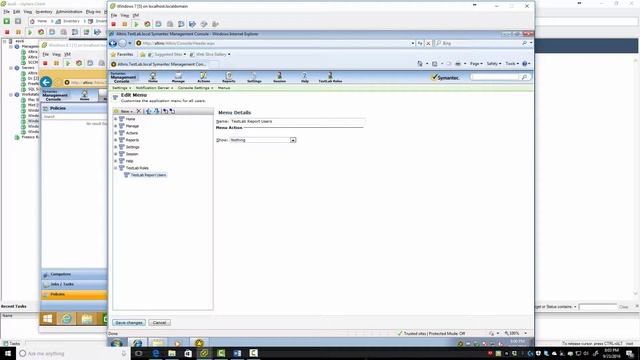The height and width of the screenshot is (360, 640).
Task: Click orange suspend icon in Windows 7 VM toolbar
Action: coord(125,24)
